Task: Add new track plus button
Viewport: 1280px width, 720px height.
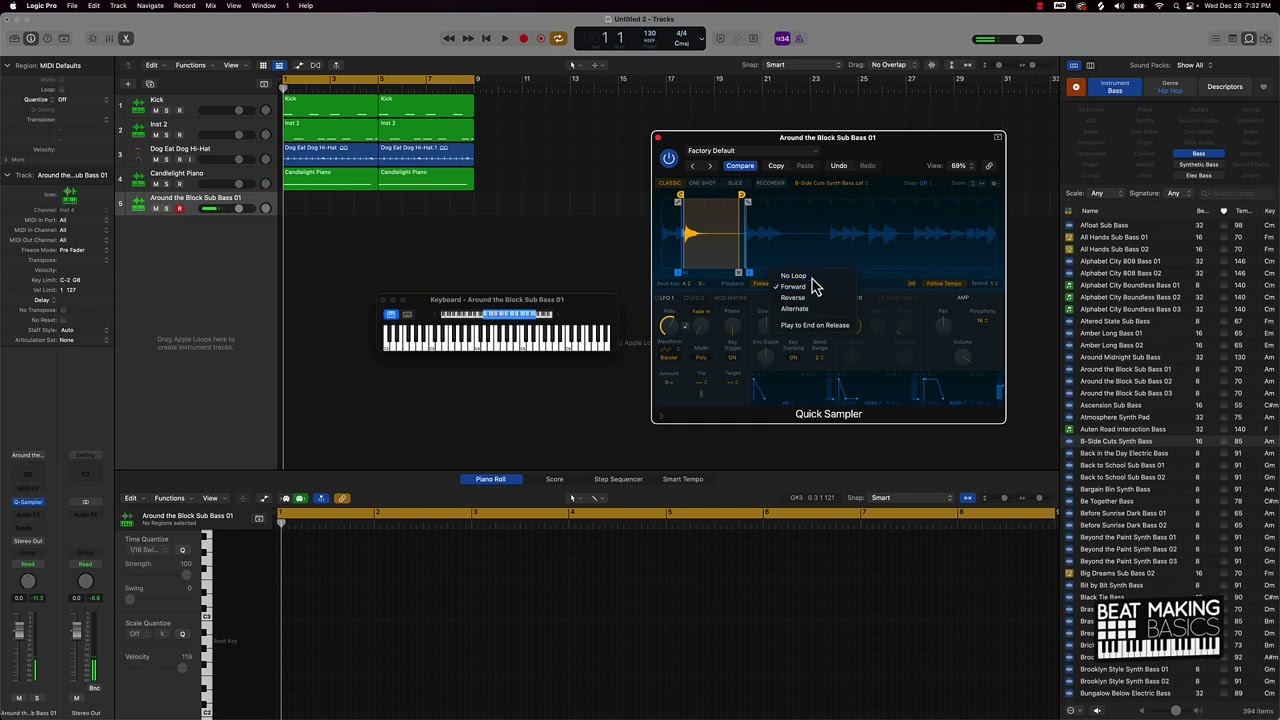Action: tap(127, 84)
